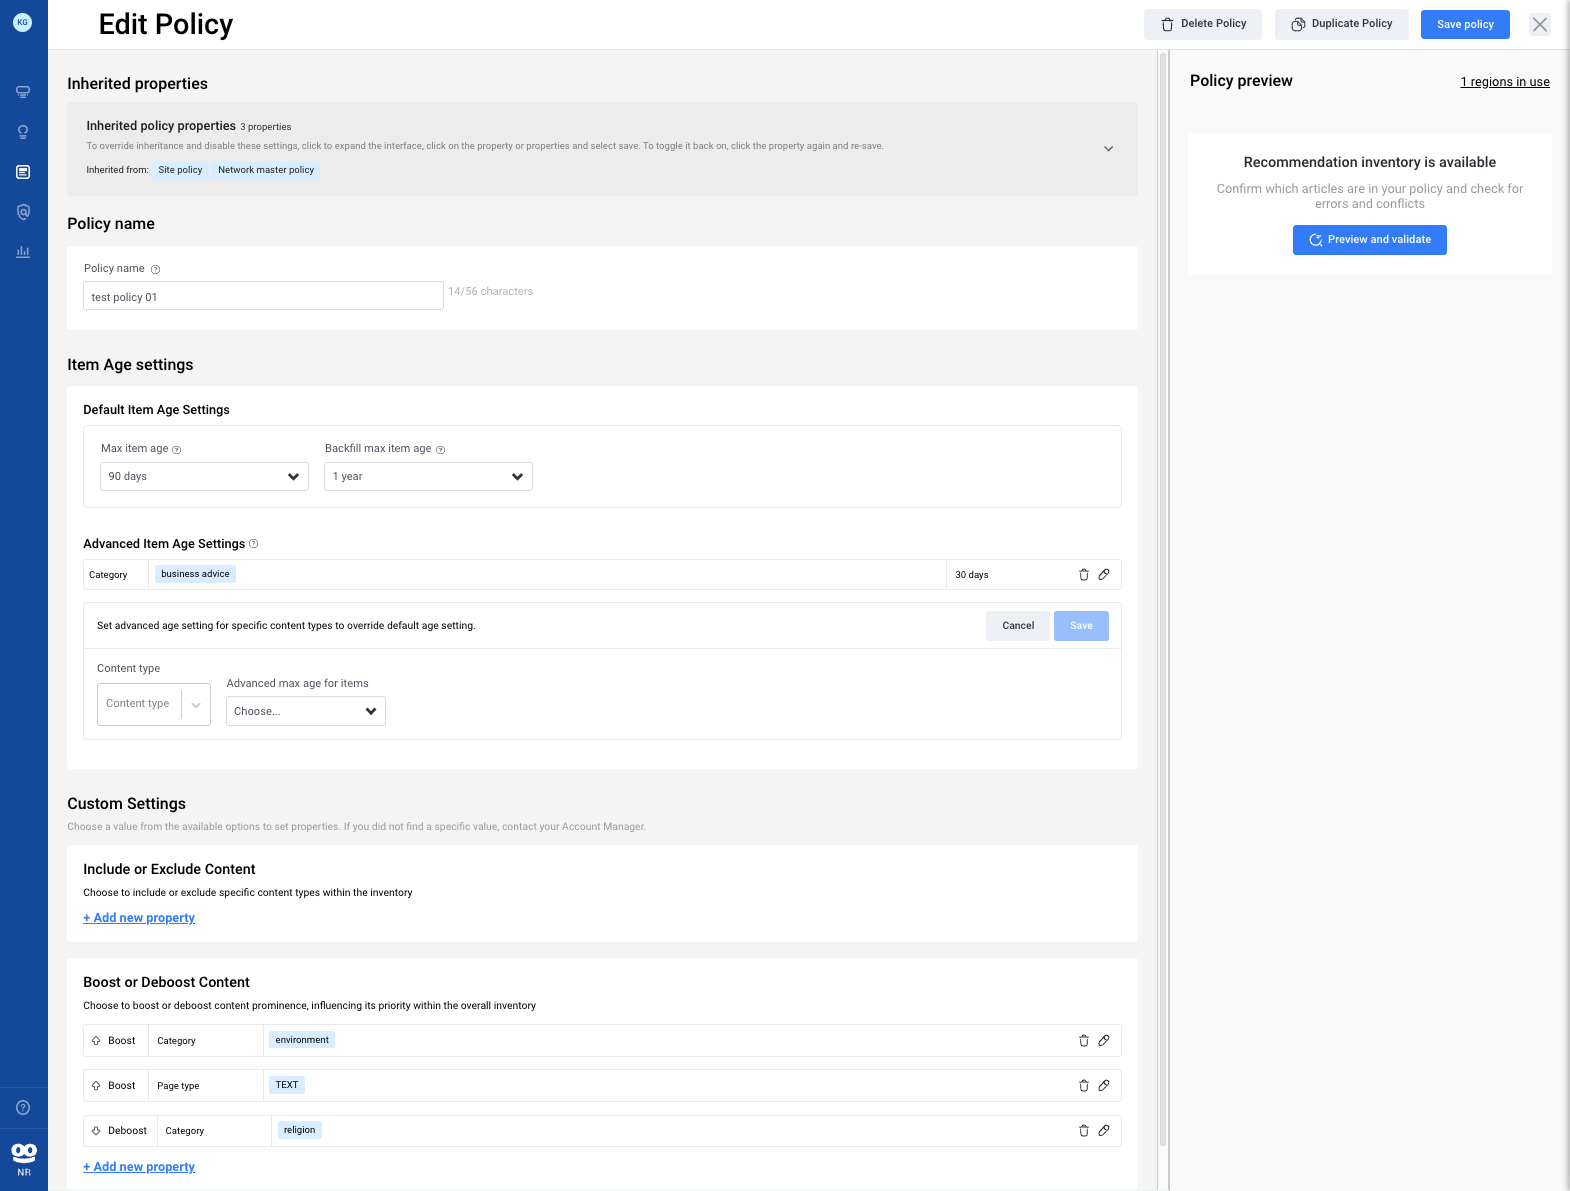
Task: Click the Boost label in Page type row
Action: coord(122,1086)
